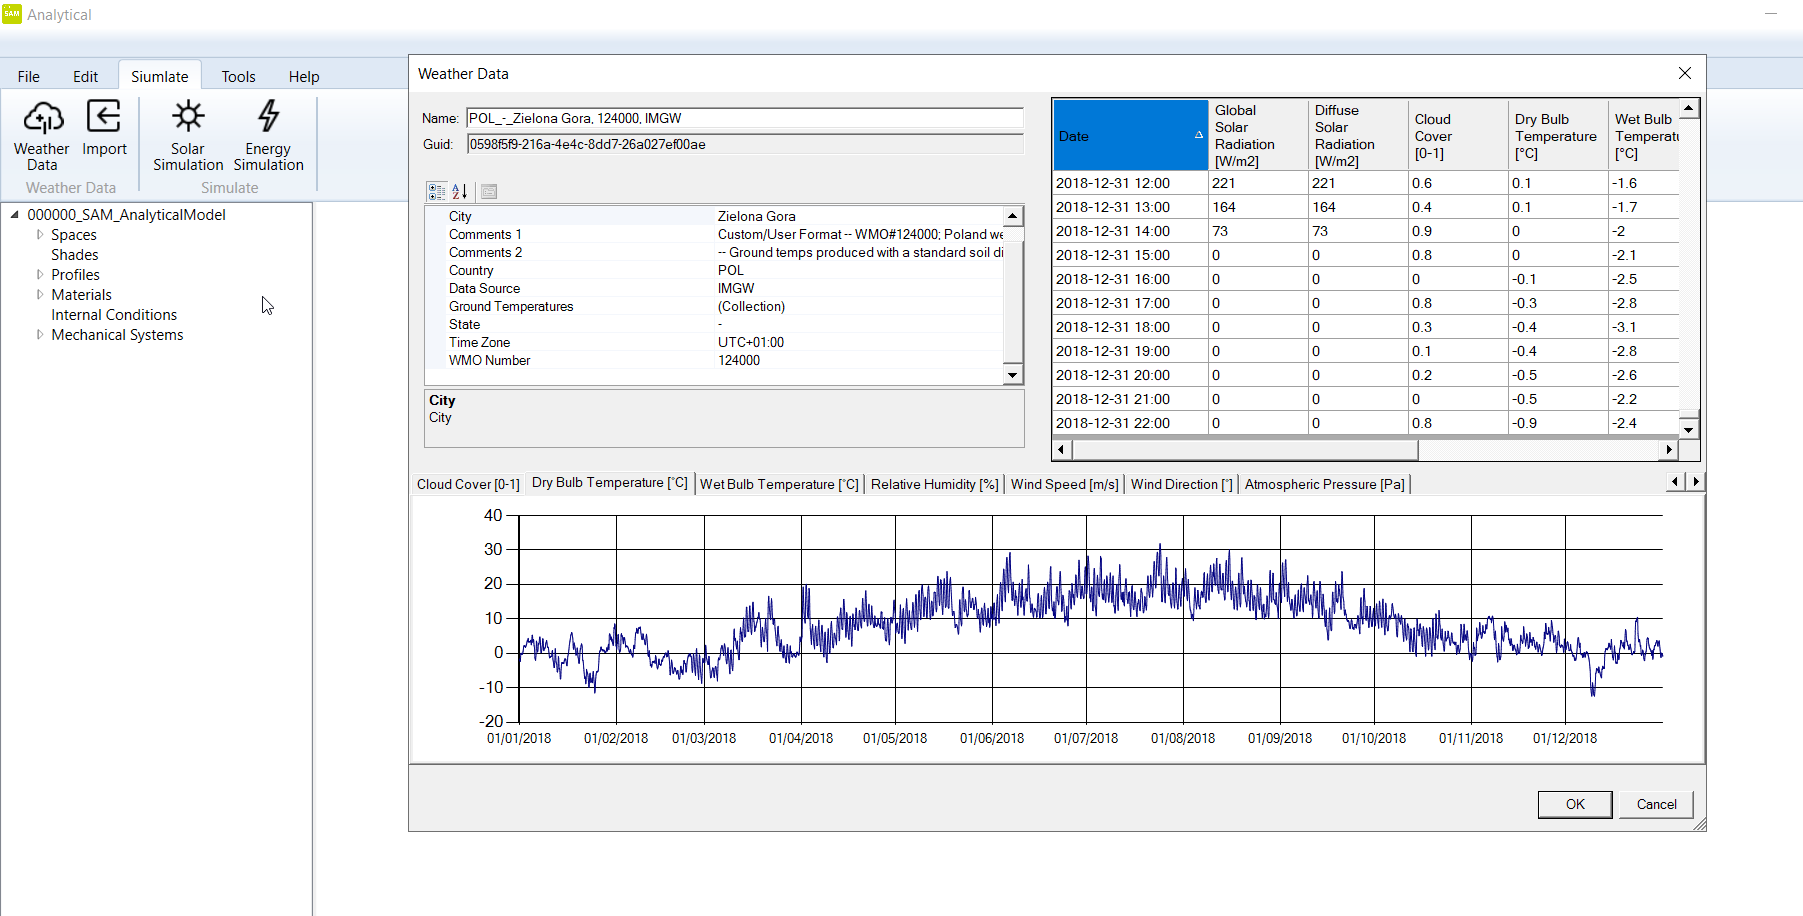Screen dimensions: 1803x916
Task: Sort table by Date column header
Action: click(1129, 136)
